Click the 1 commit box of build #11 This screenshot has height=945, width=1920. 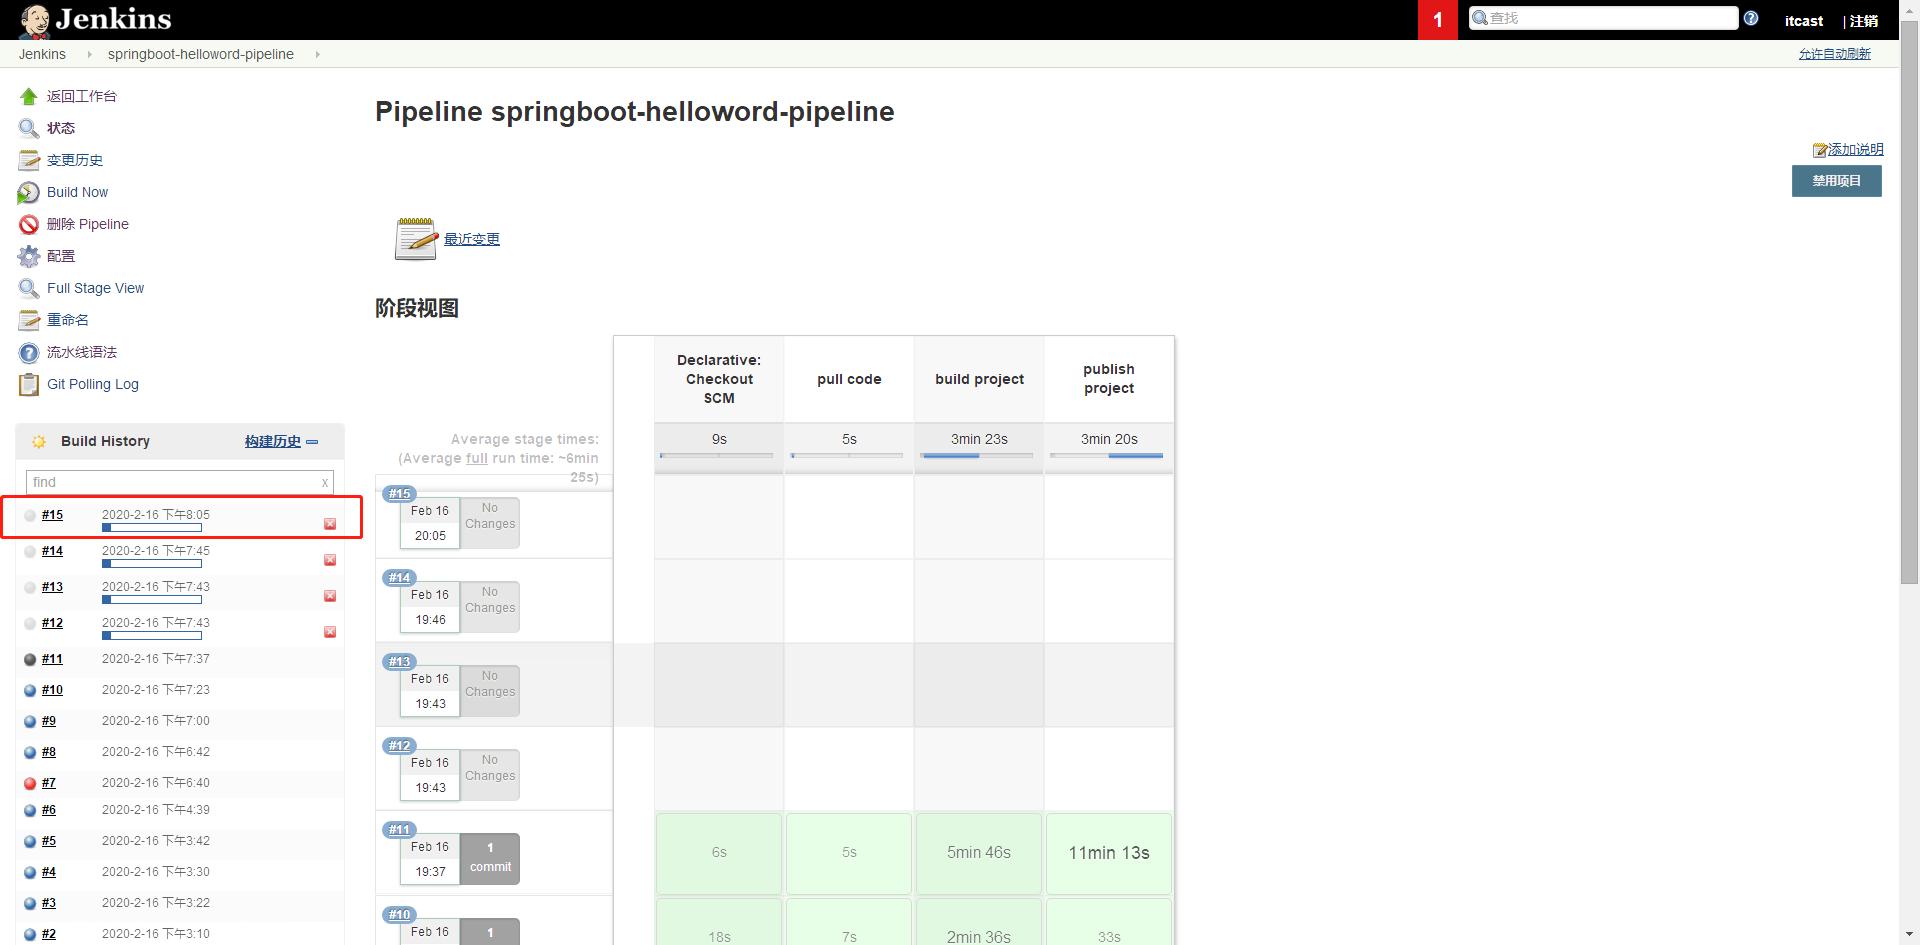click(490, 858)
